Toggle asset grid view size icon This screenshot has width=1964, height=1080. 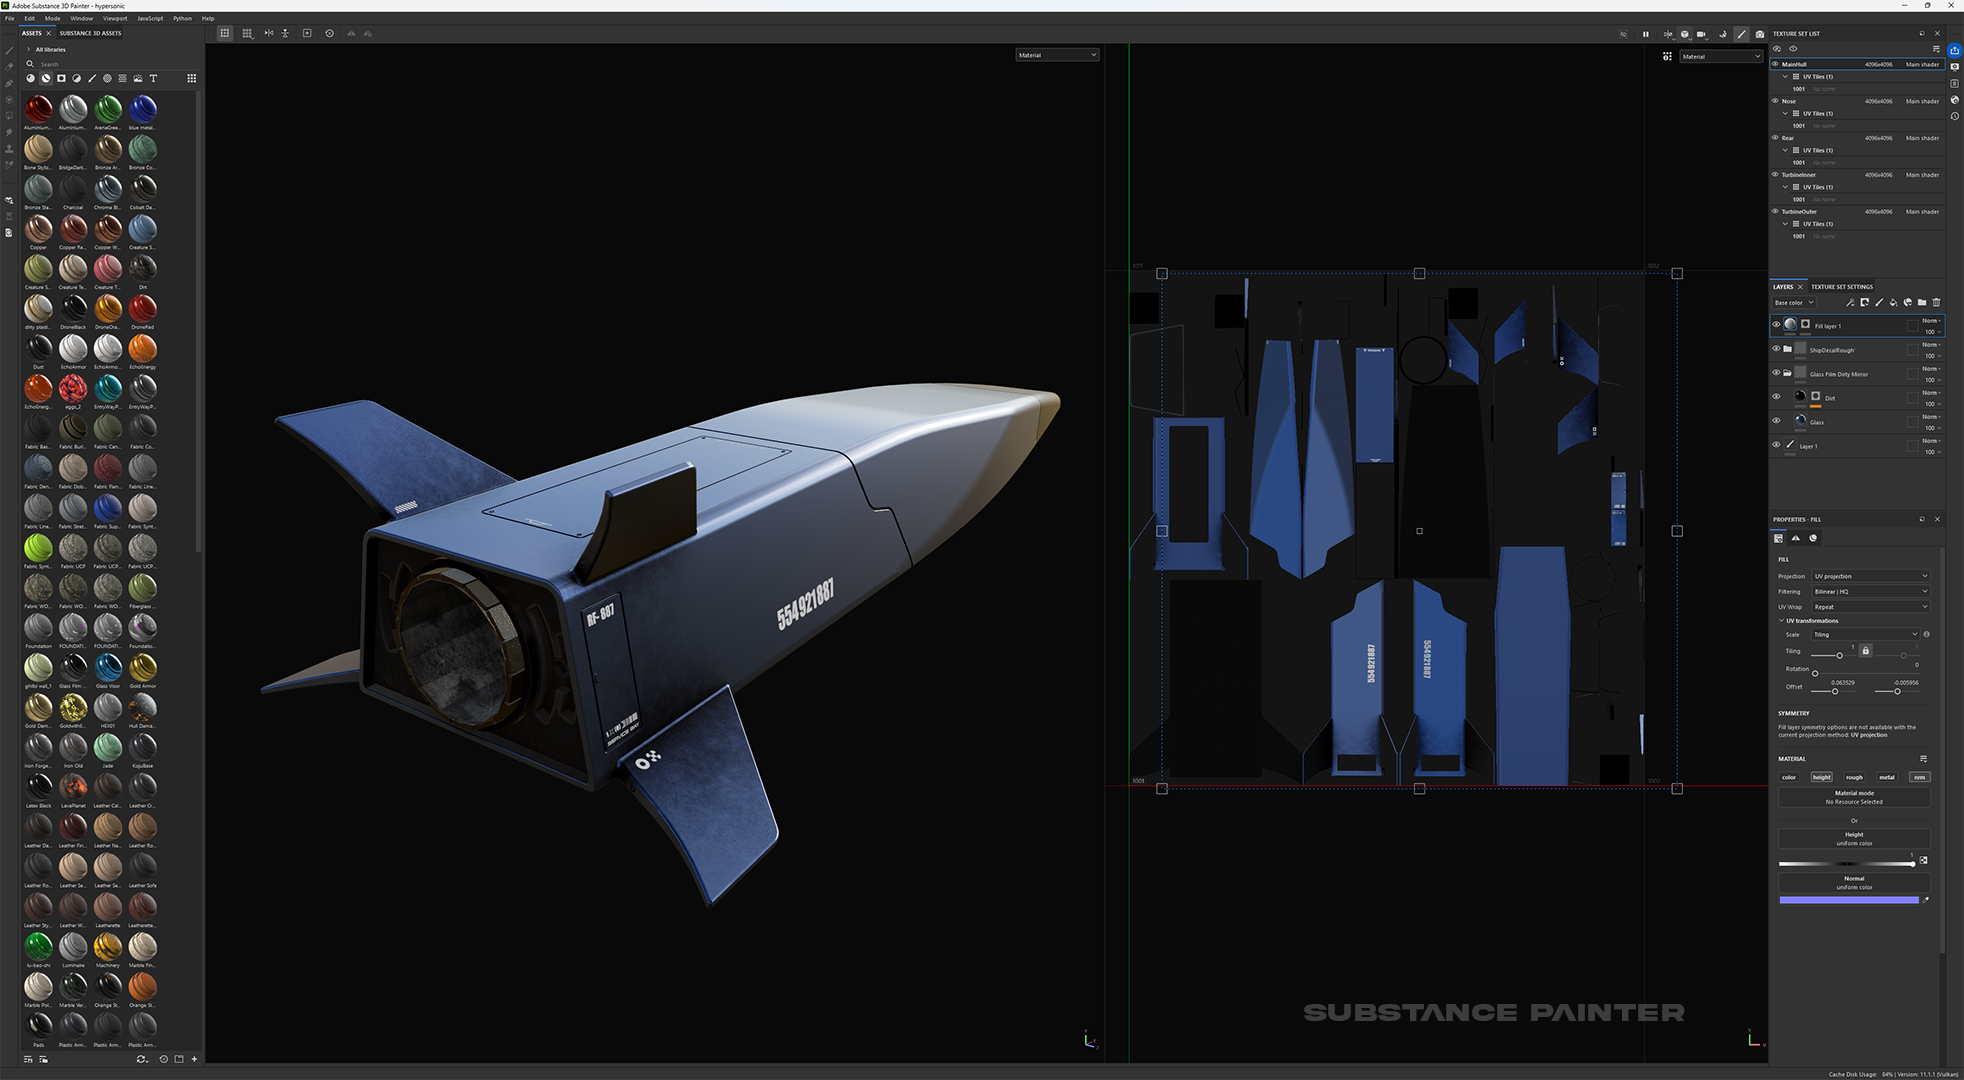point(192,78)
